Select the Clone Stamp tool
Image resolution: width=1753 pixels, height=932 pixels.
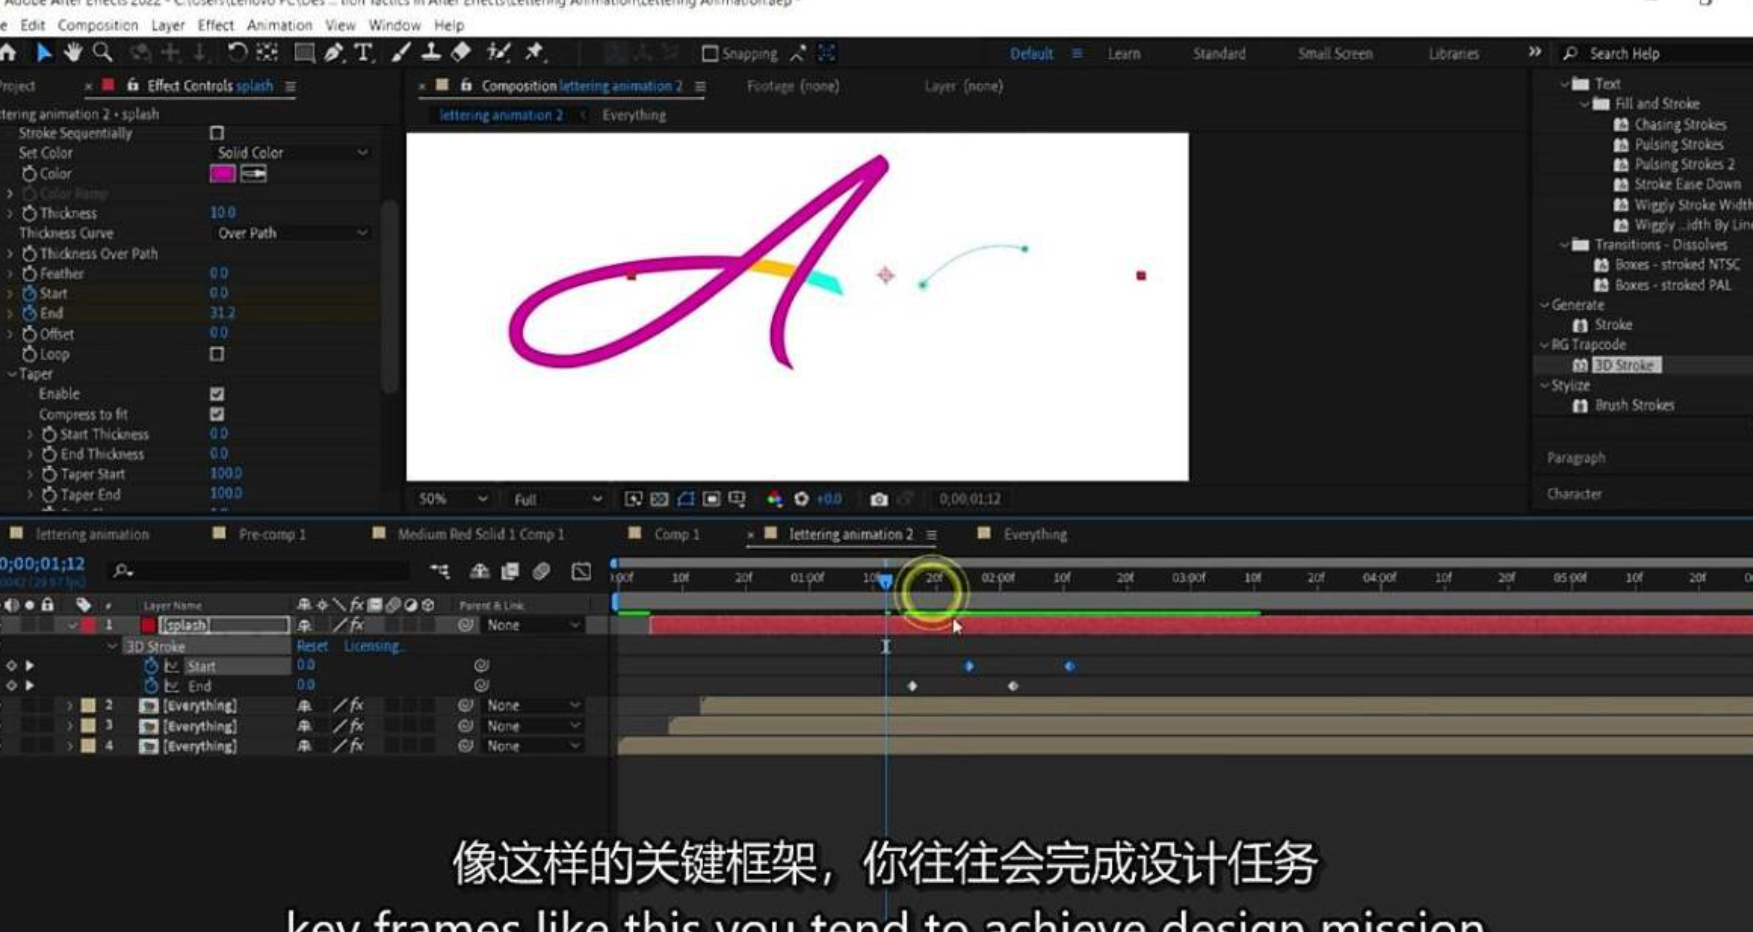pyautogui.click(x=431, y=53)
